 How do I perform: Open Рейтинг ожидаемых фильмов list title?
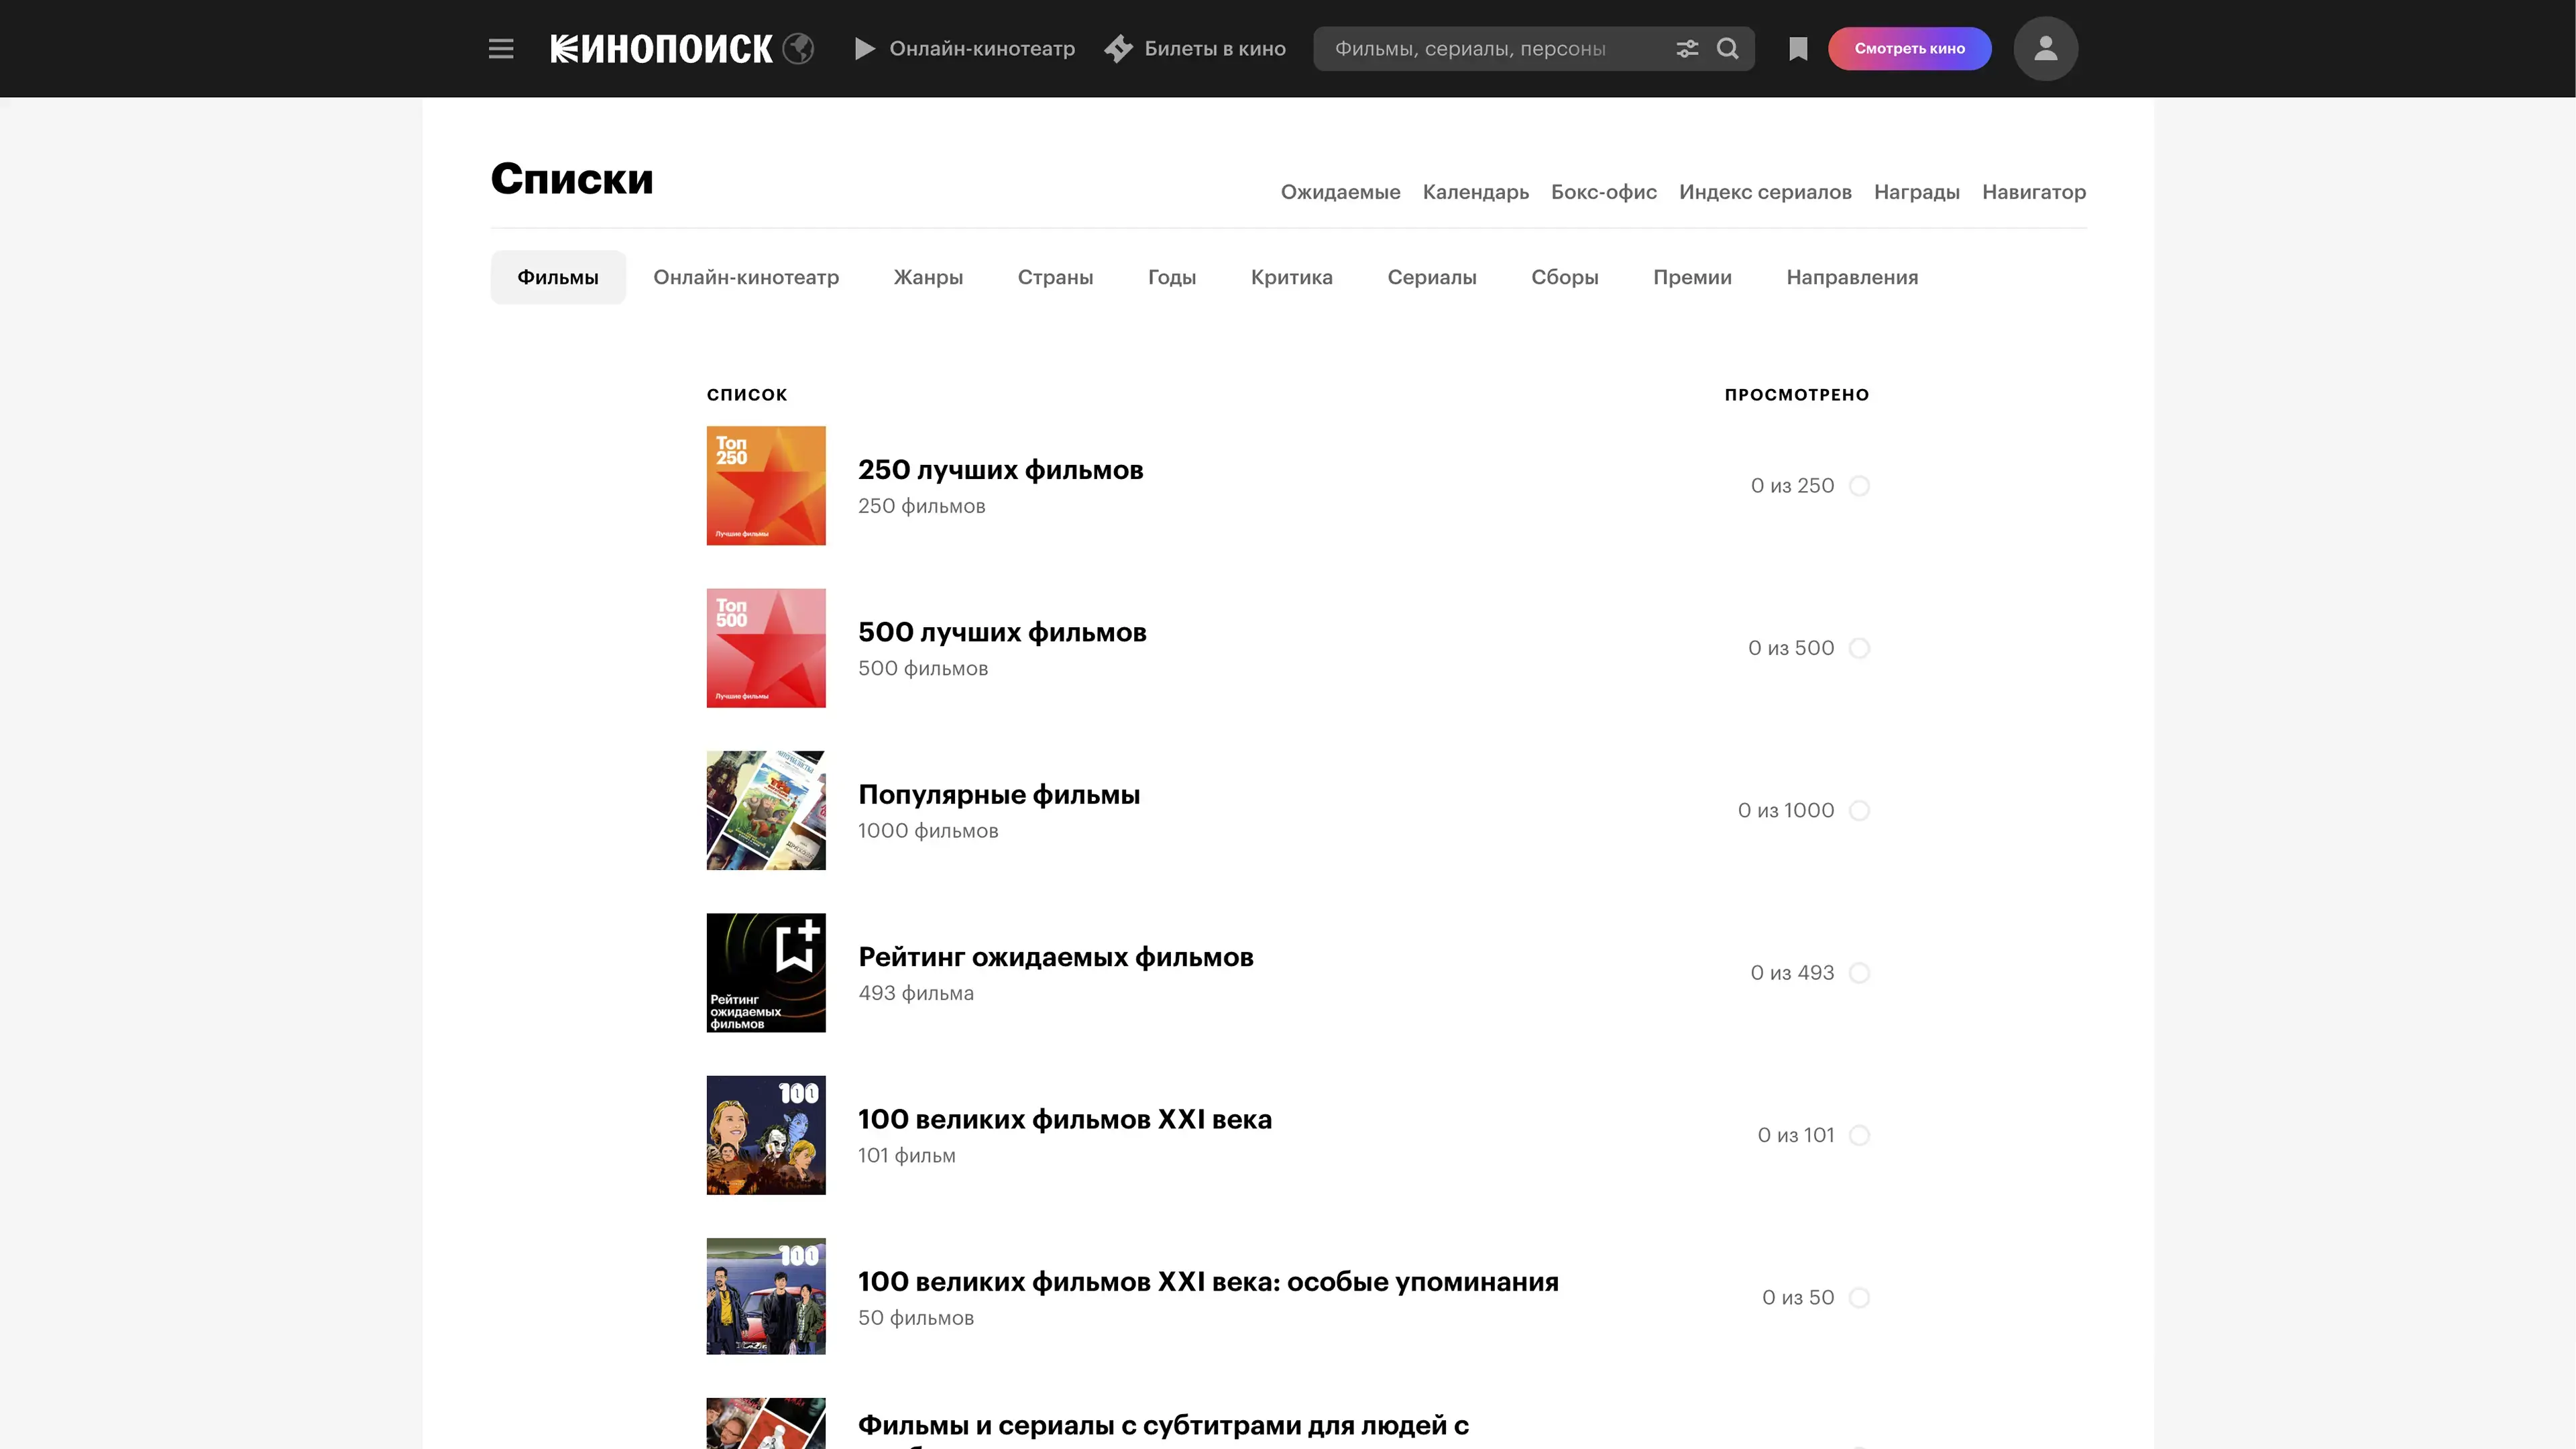[x=1055, y=957]
